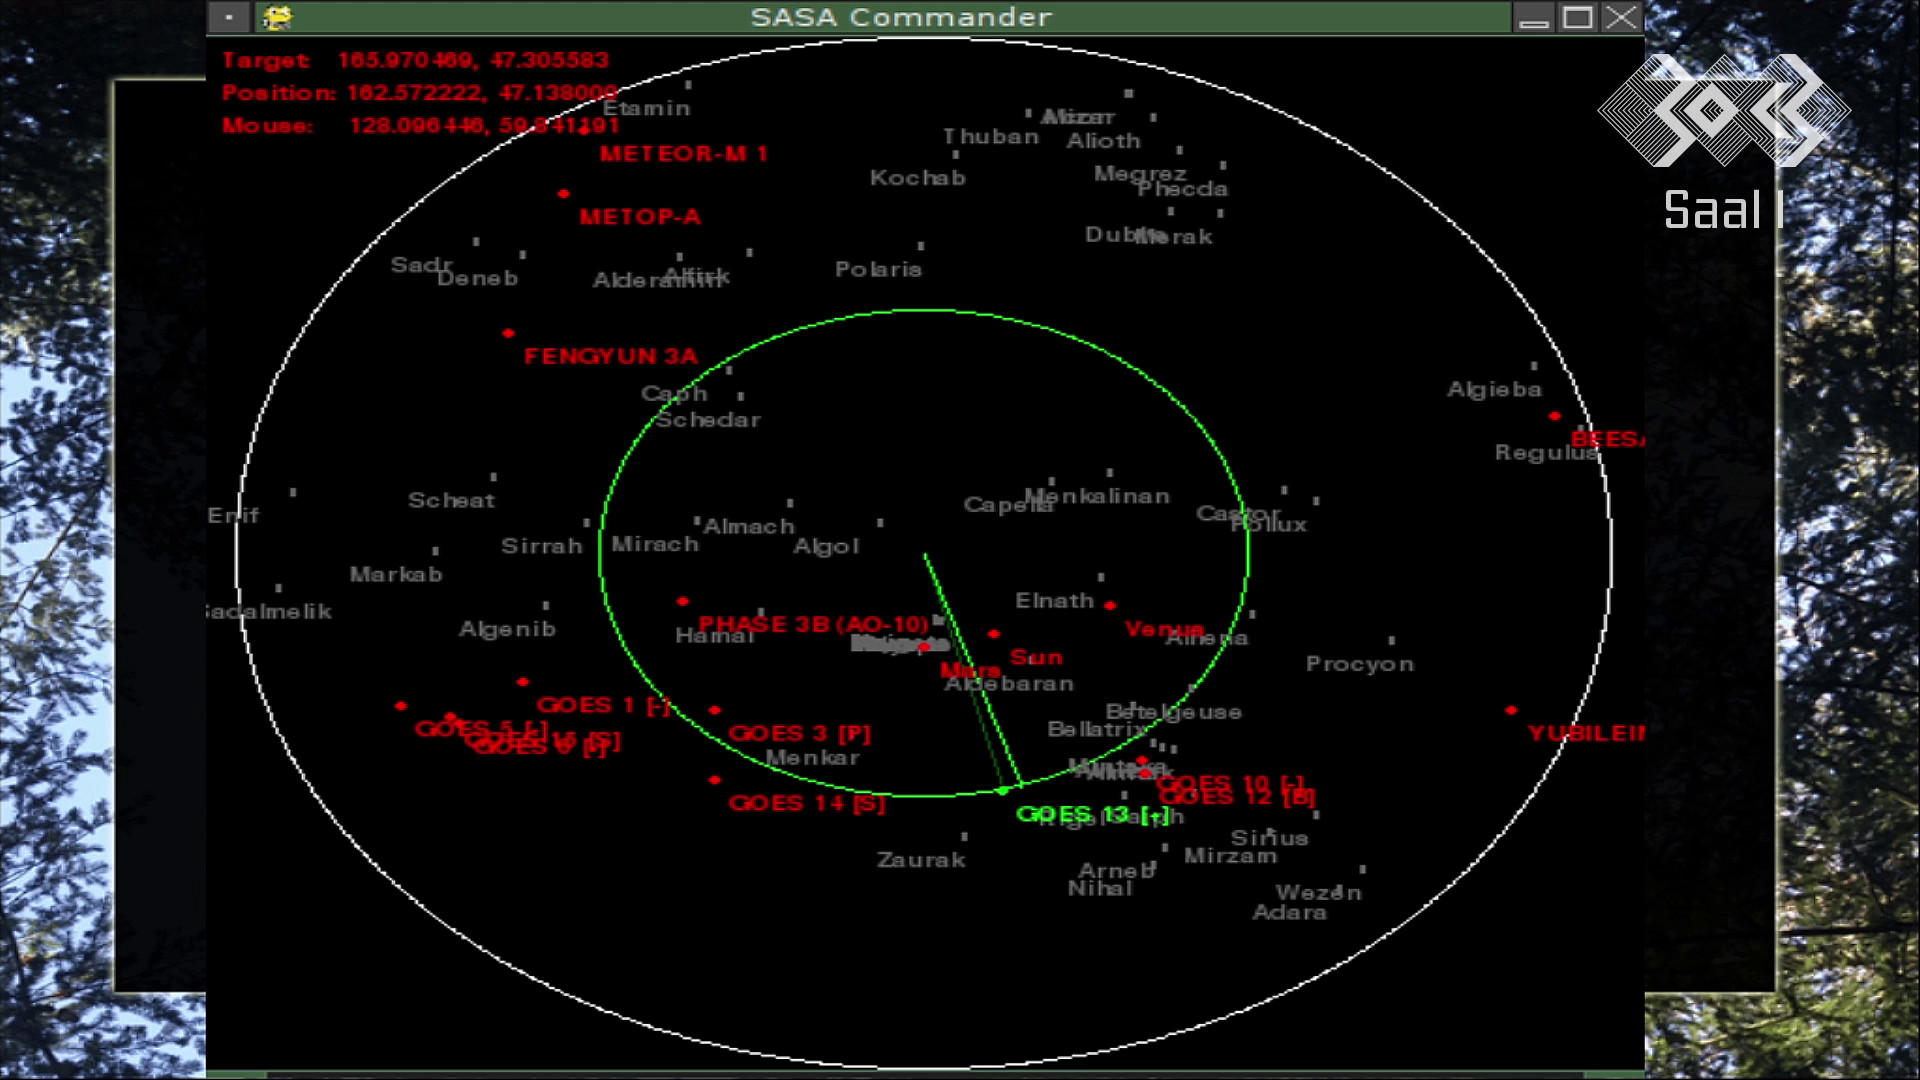Click the Deneb star label
Viewport: 1920px width, 1080px height.
tap(478, 278)
